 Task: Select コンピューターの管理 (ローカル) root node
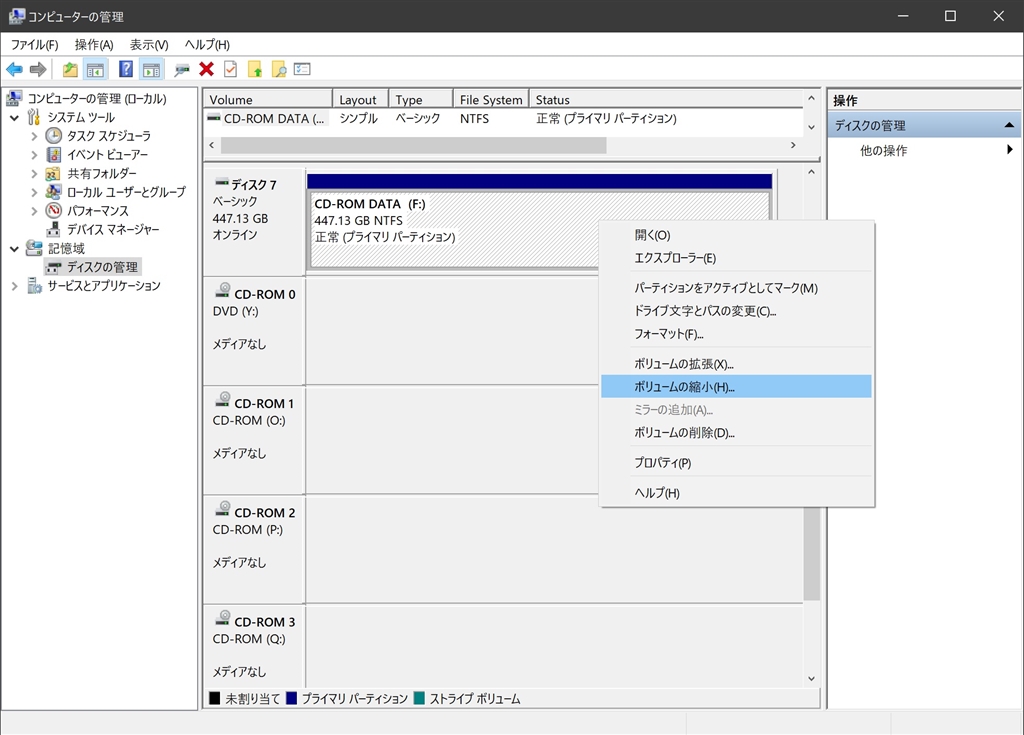point(97,99)
